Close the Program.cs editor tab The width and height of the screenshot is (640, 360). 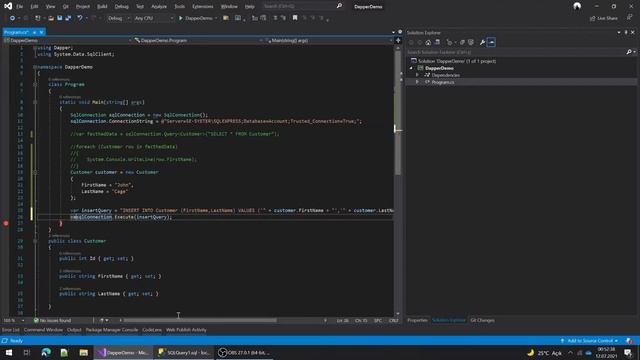42,32
